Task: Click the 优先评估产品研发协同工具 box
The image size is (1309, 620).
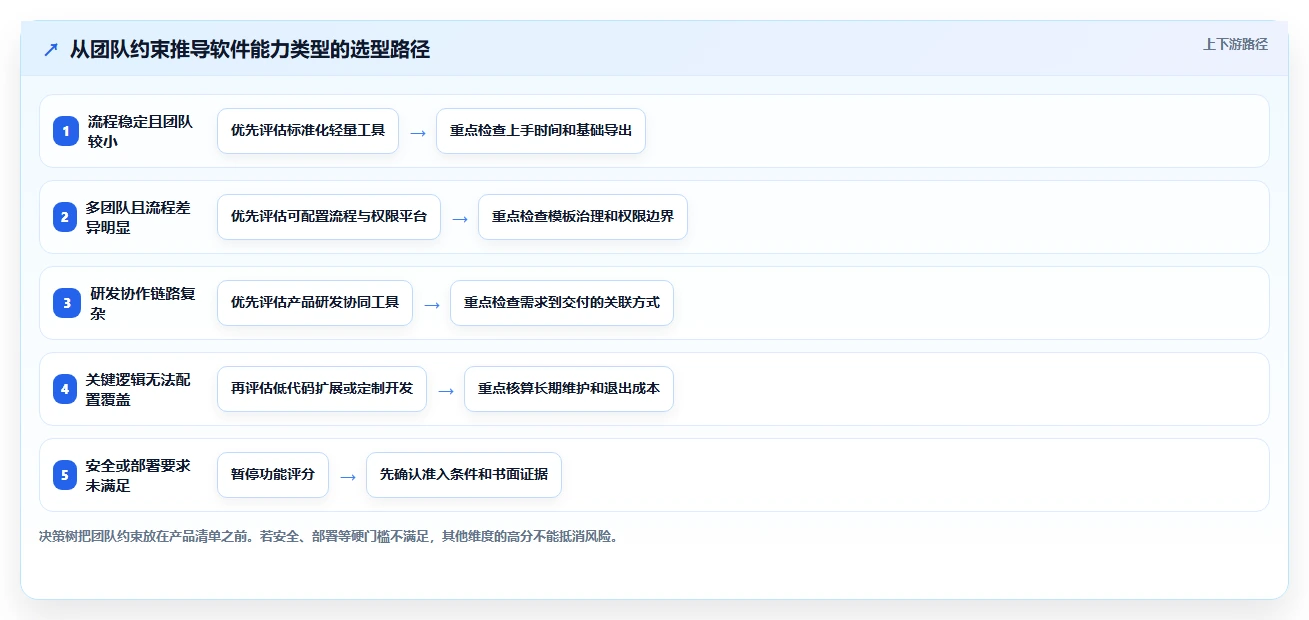Action: click(x=315, y=303)
